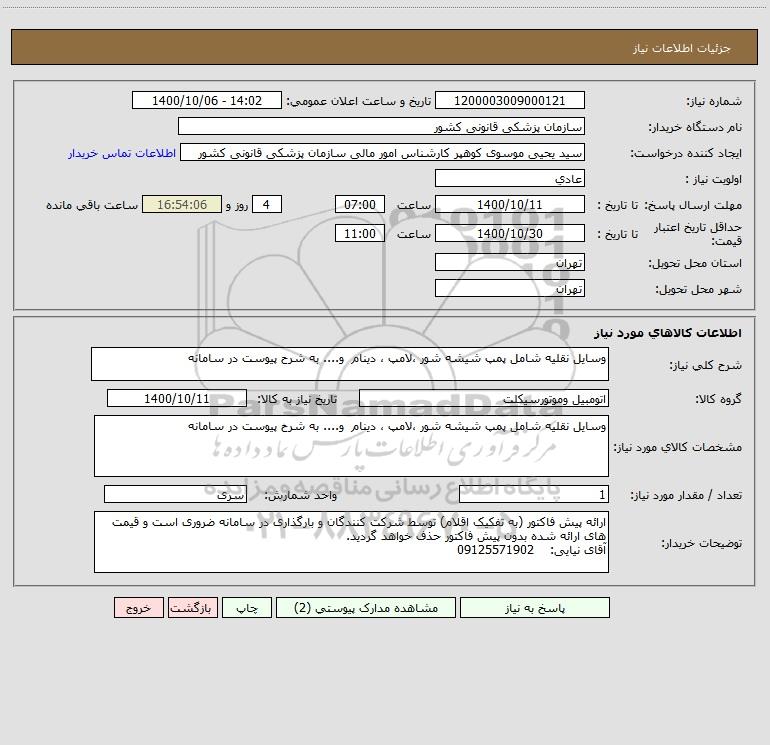Click price validity time field 11:00
The image size is (770, 745).
359,233
